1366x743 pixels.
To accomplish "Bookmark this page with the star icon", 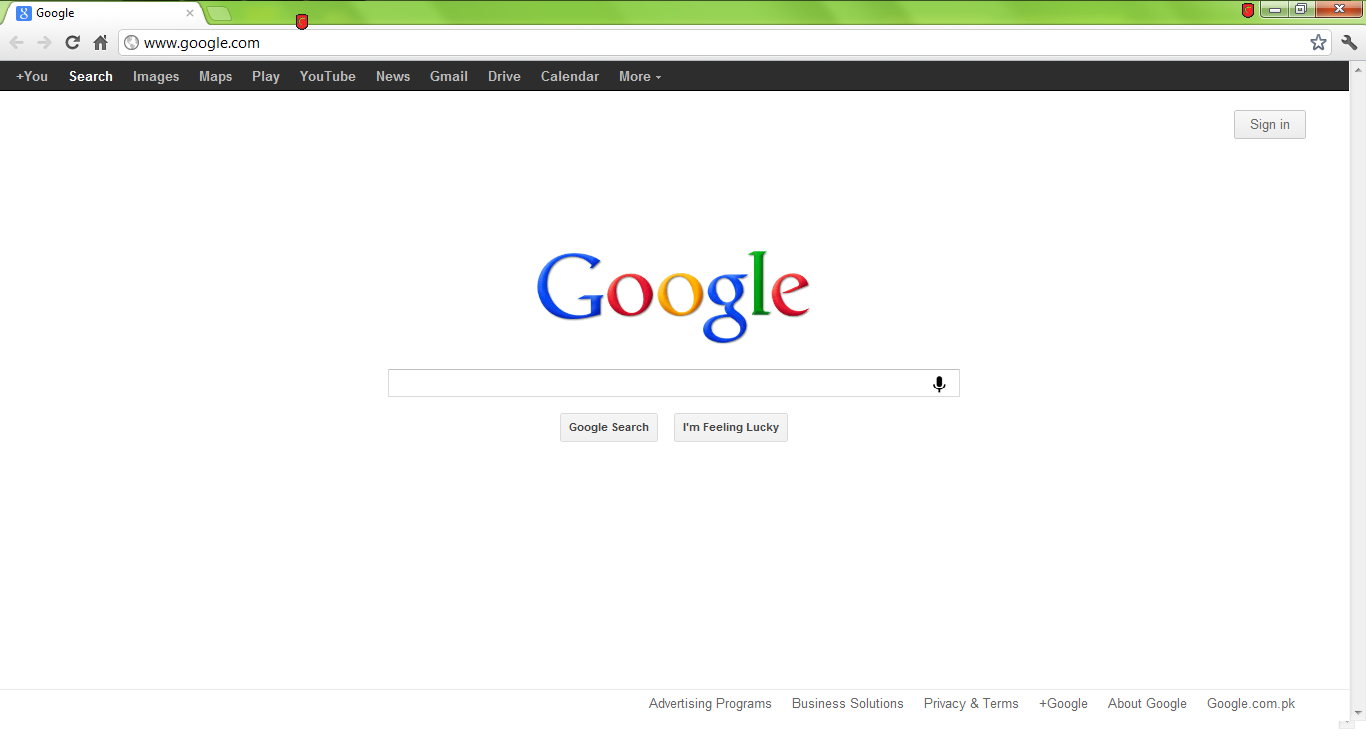I will (x=1318, y=43).
